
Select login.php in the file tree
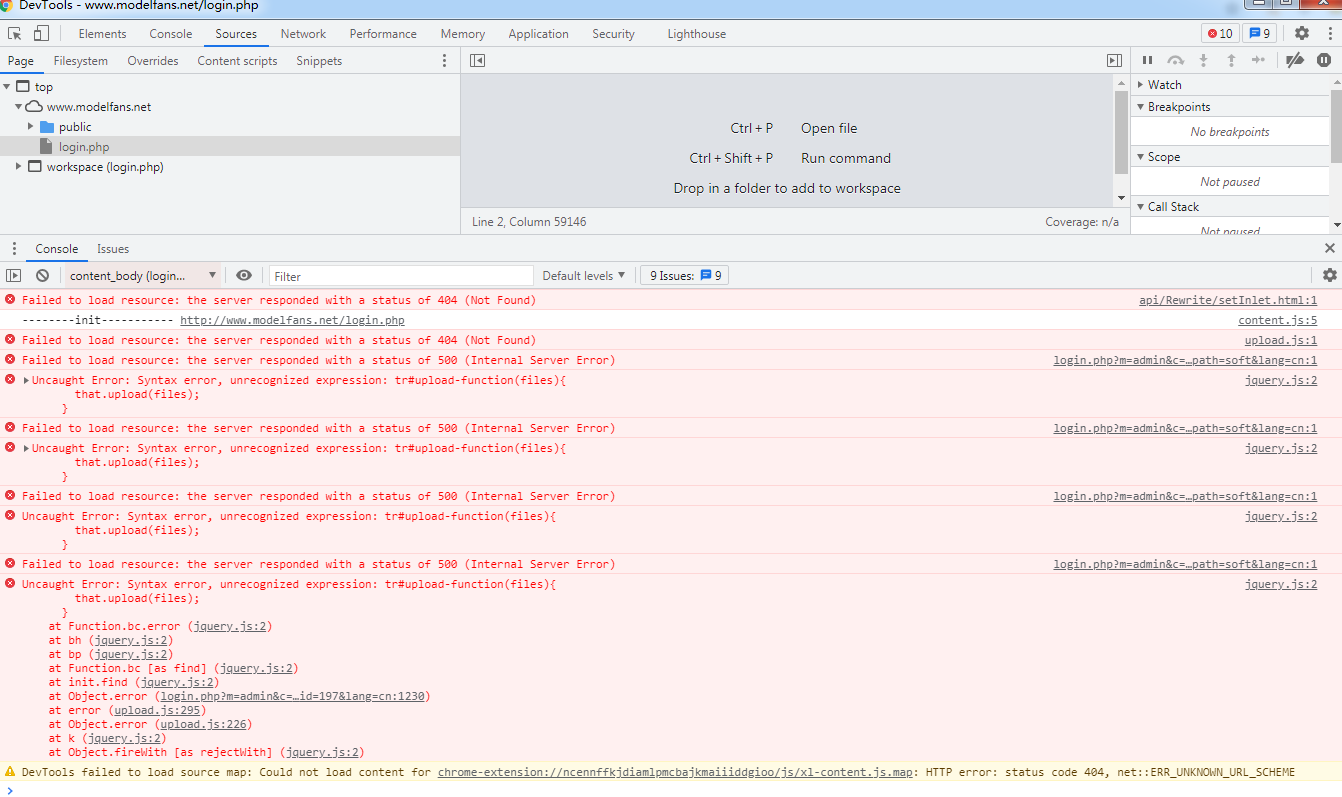84,147
